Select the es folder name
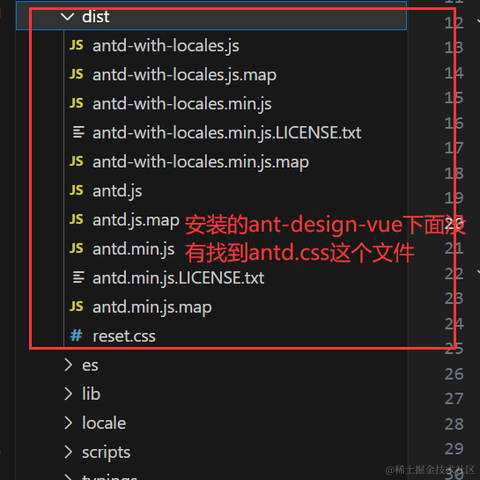Viewport: 480px width, 480px height. [x=90, y=366]
